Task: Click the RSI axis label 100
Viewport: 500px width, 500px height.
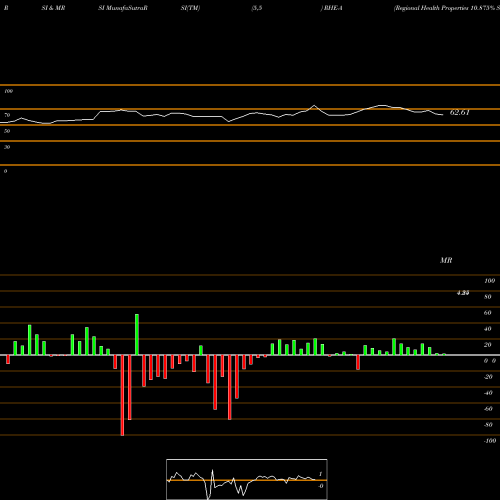Action: [8, 91]
